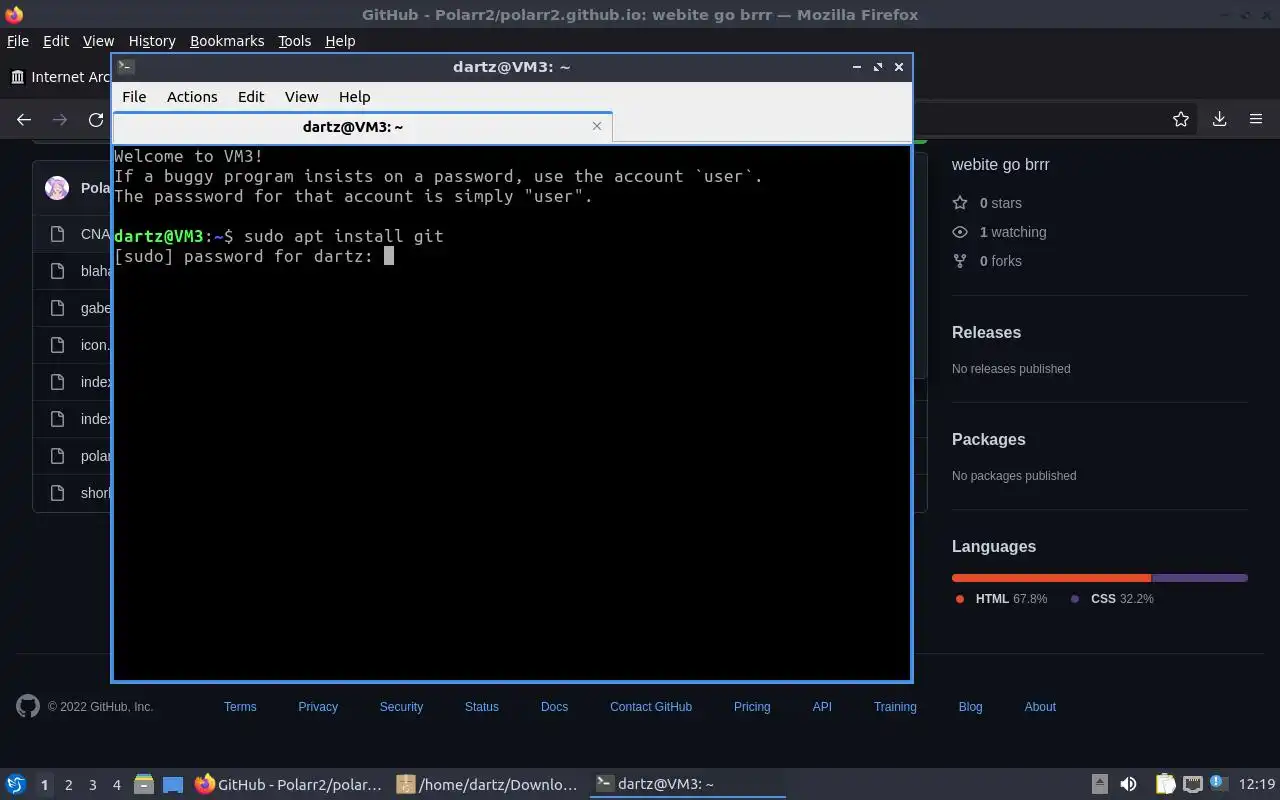This screenshot has width=1280, height=800.
Task: Launch the file manager from the panel
Action: pyautogui.click(x=144, y=784)
